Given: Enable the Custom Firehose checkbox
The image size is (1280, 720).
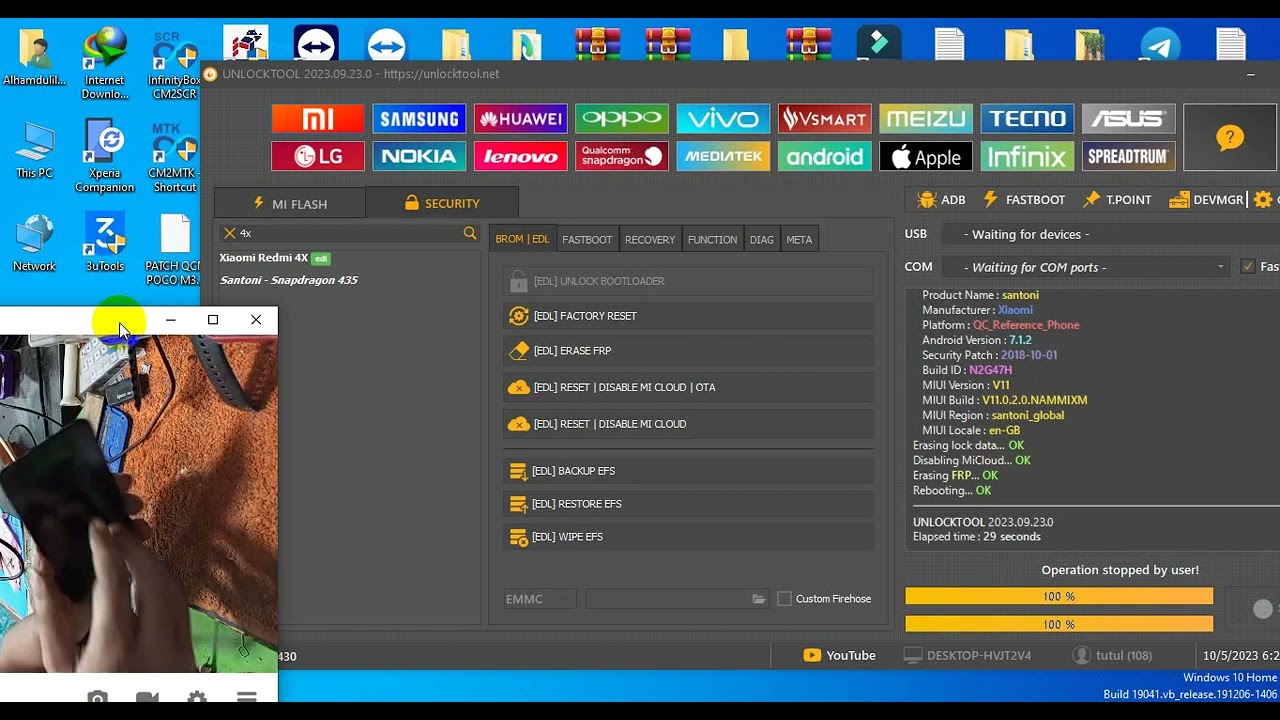Looking at the screenshot, I should pyautogui.click(x=784, y=599).
